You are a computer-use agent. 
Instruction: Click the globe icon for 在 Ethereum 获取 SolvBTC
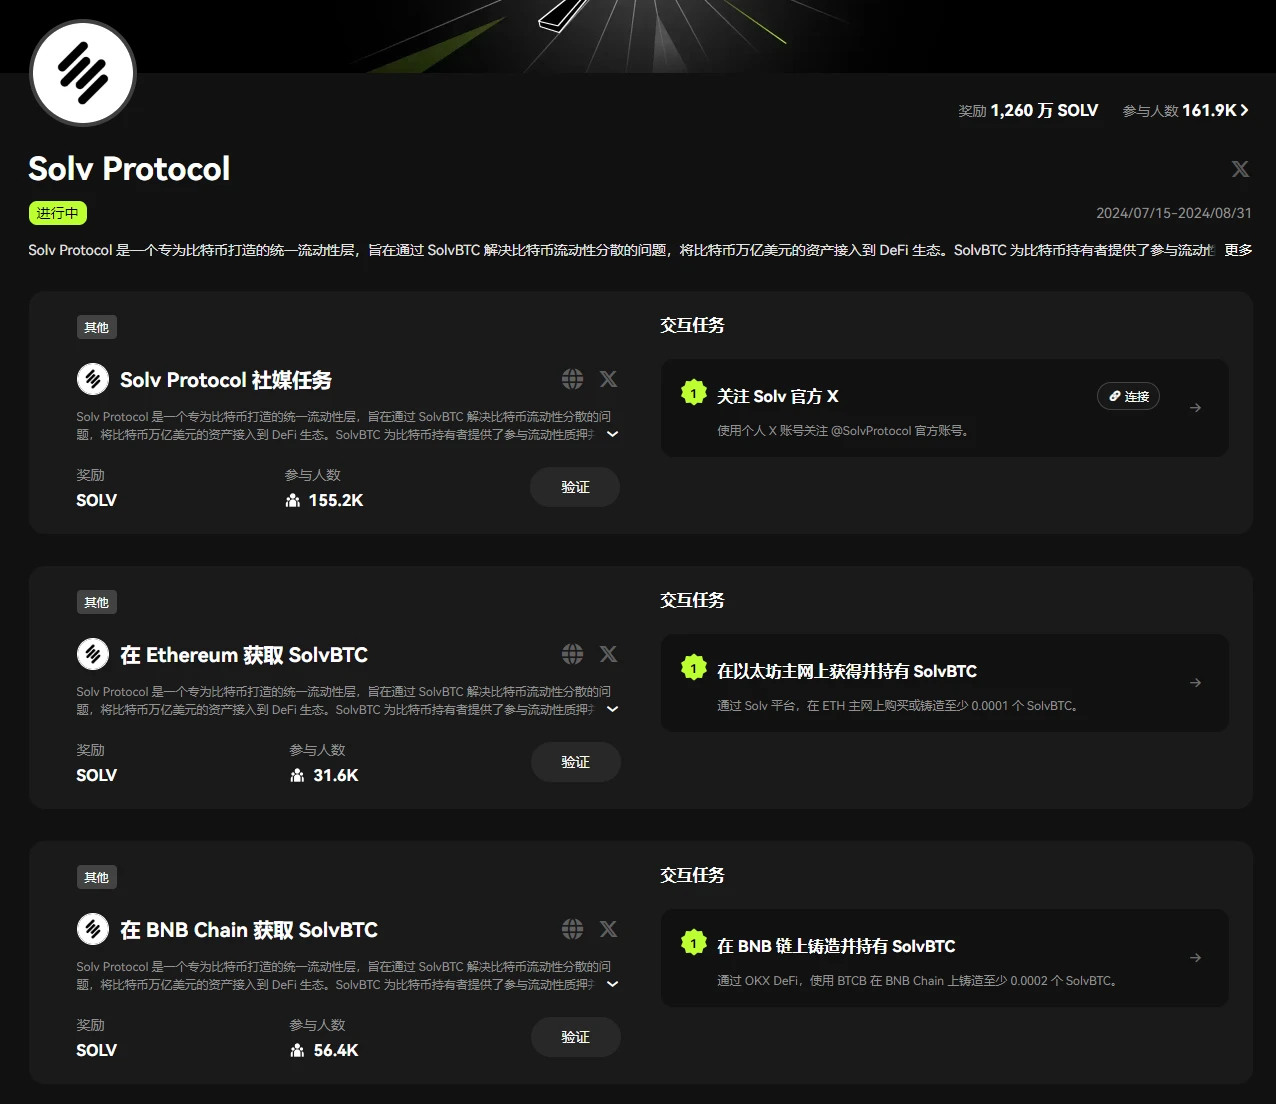tap(572, 654)
